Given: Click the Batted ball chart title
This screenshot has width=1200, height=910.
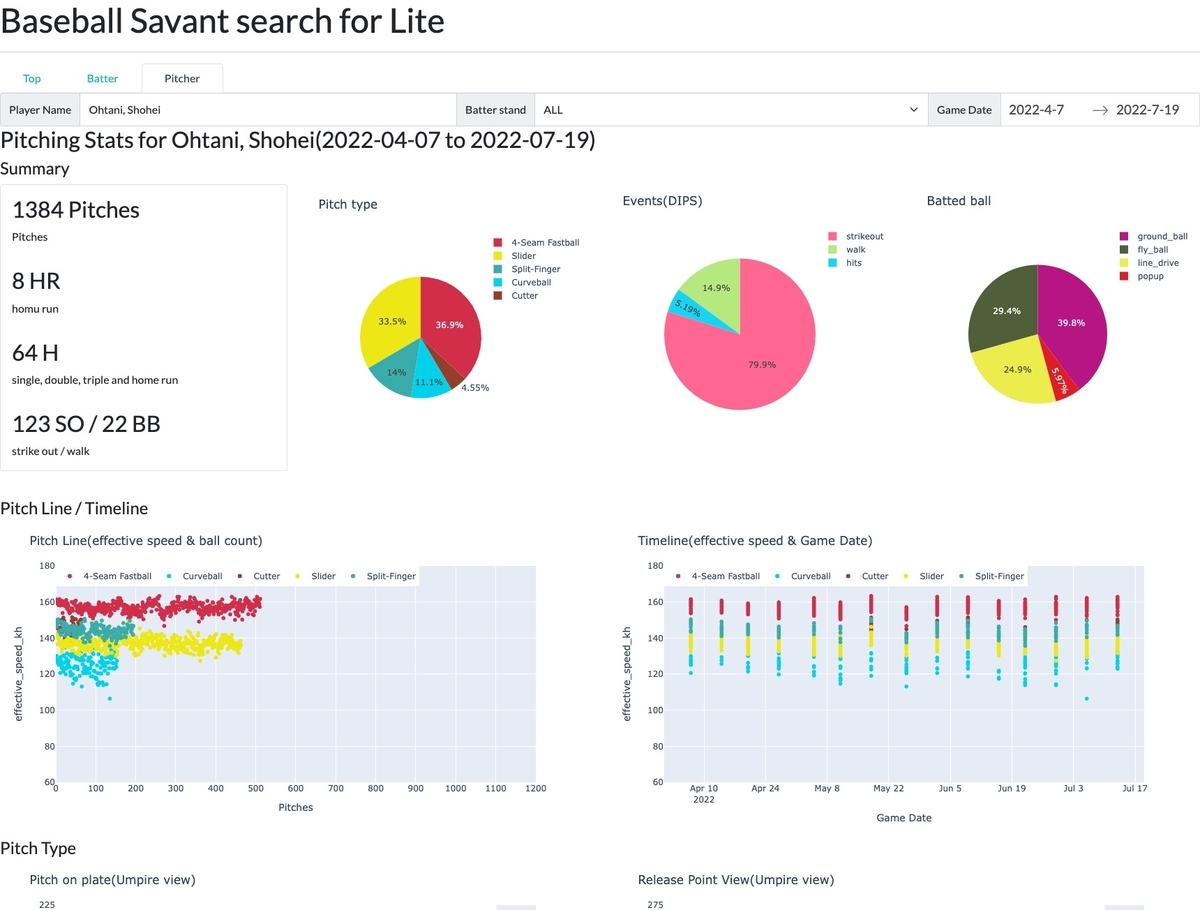Looking at the screenshot, I should [x=959, y=201].
